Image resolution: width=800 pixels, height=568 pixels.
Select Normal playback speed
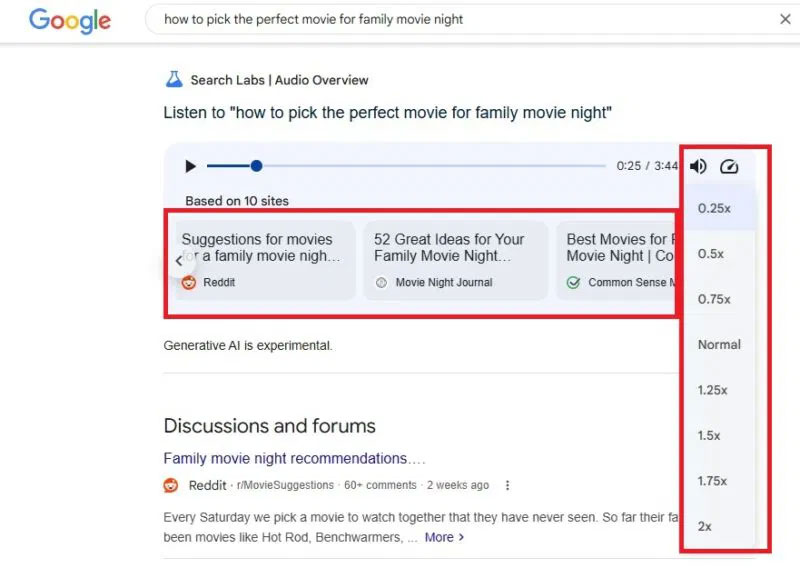coord(719,344)
